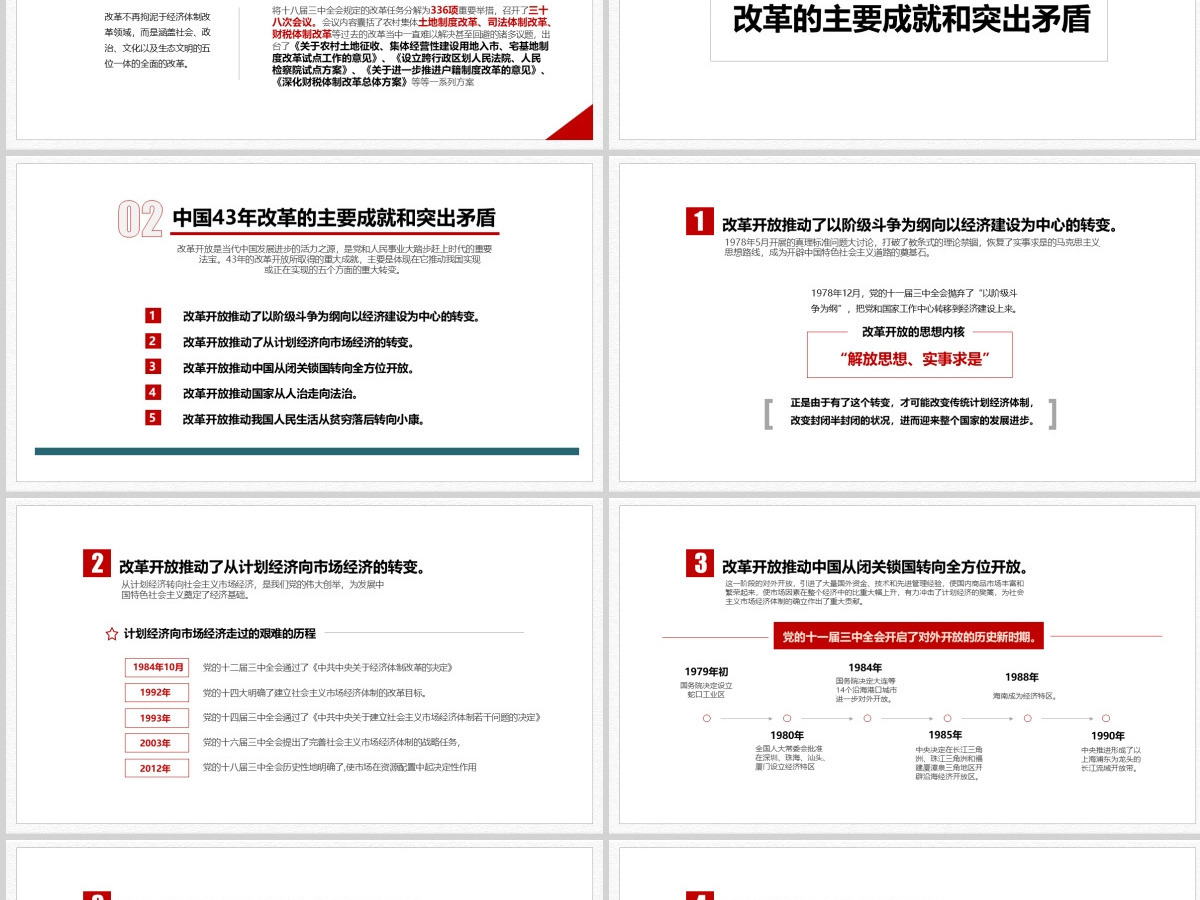Screen dimensions: 1200x900
Task: Click the large red 1 badge beside the 以经济建设为中心 heading
Action: coord(700,221)
